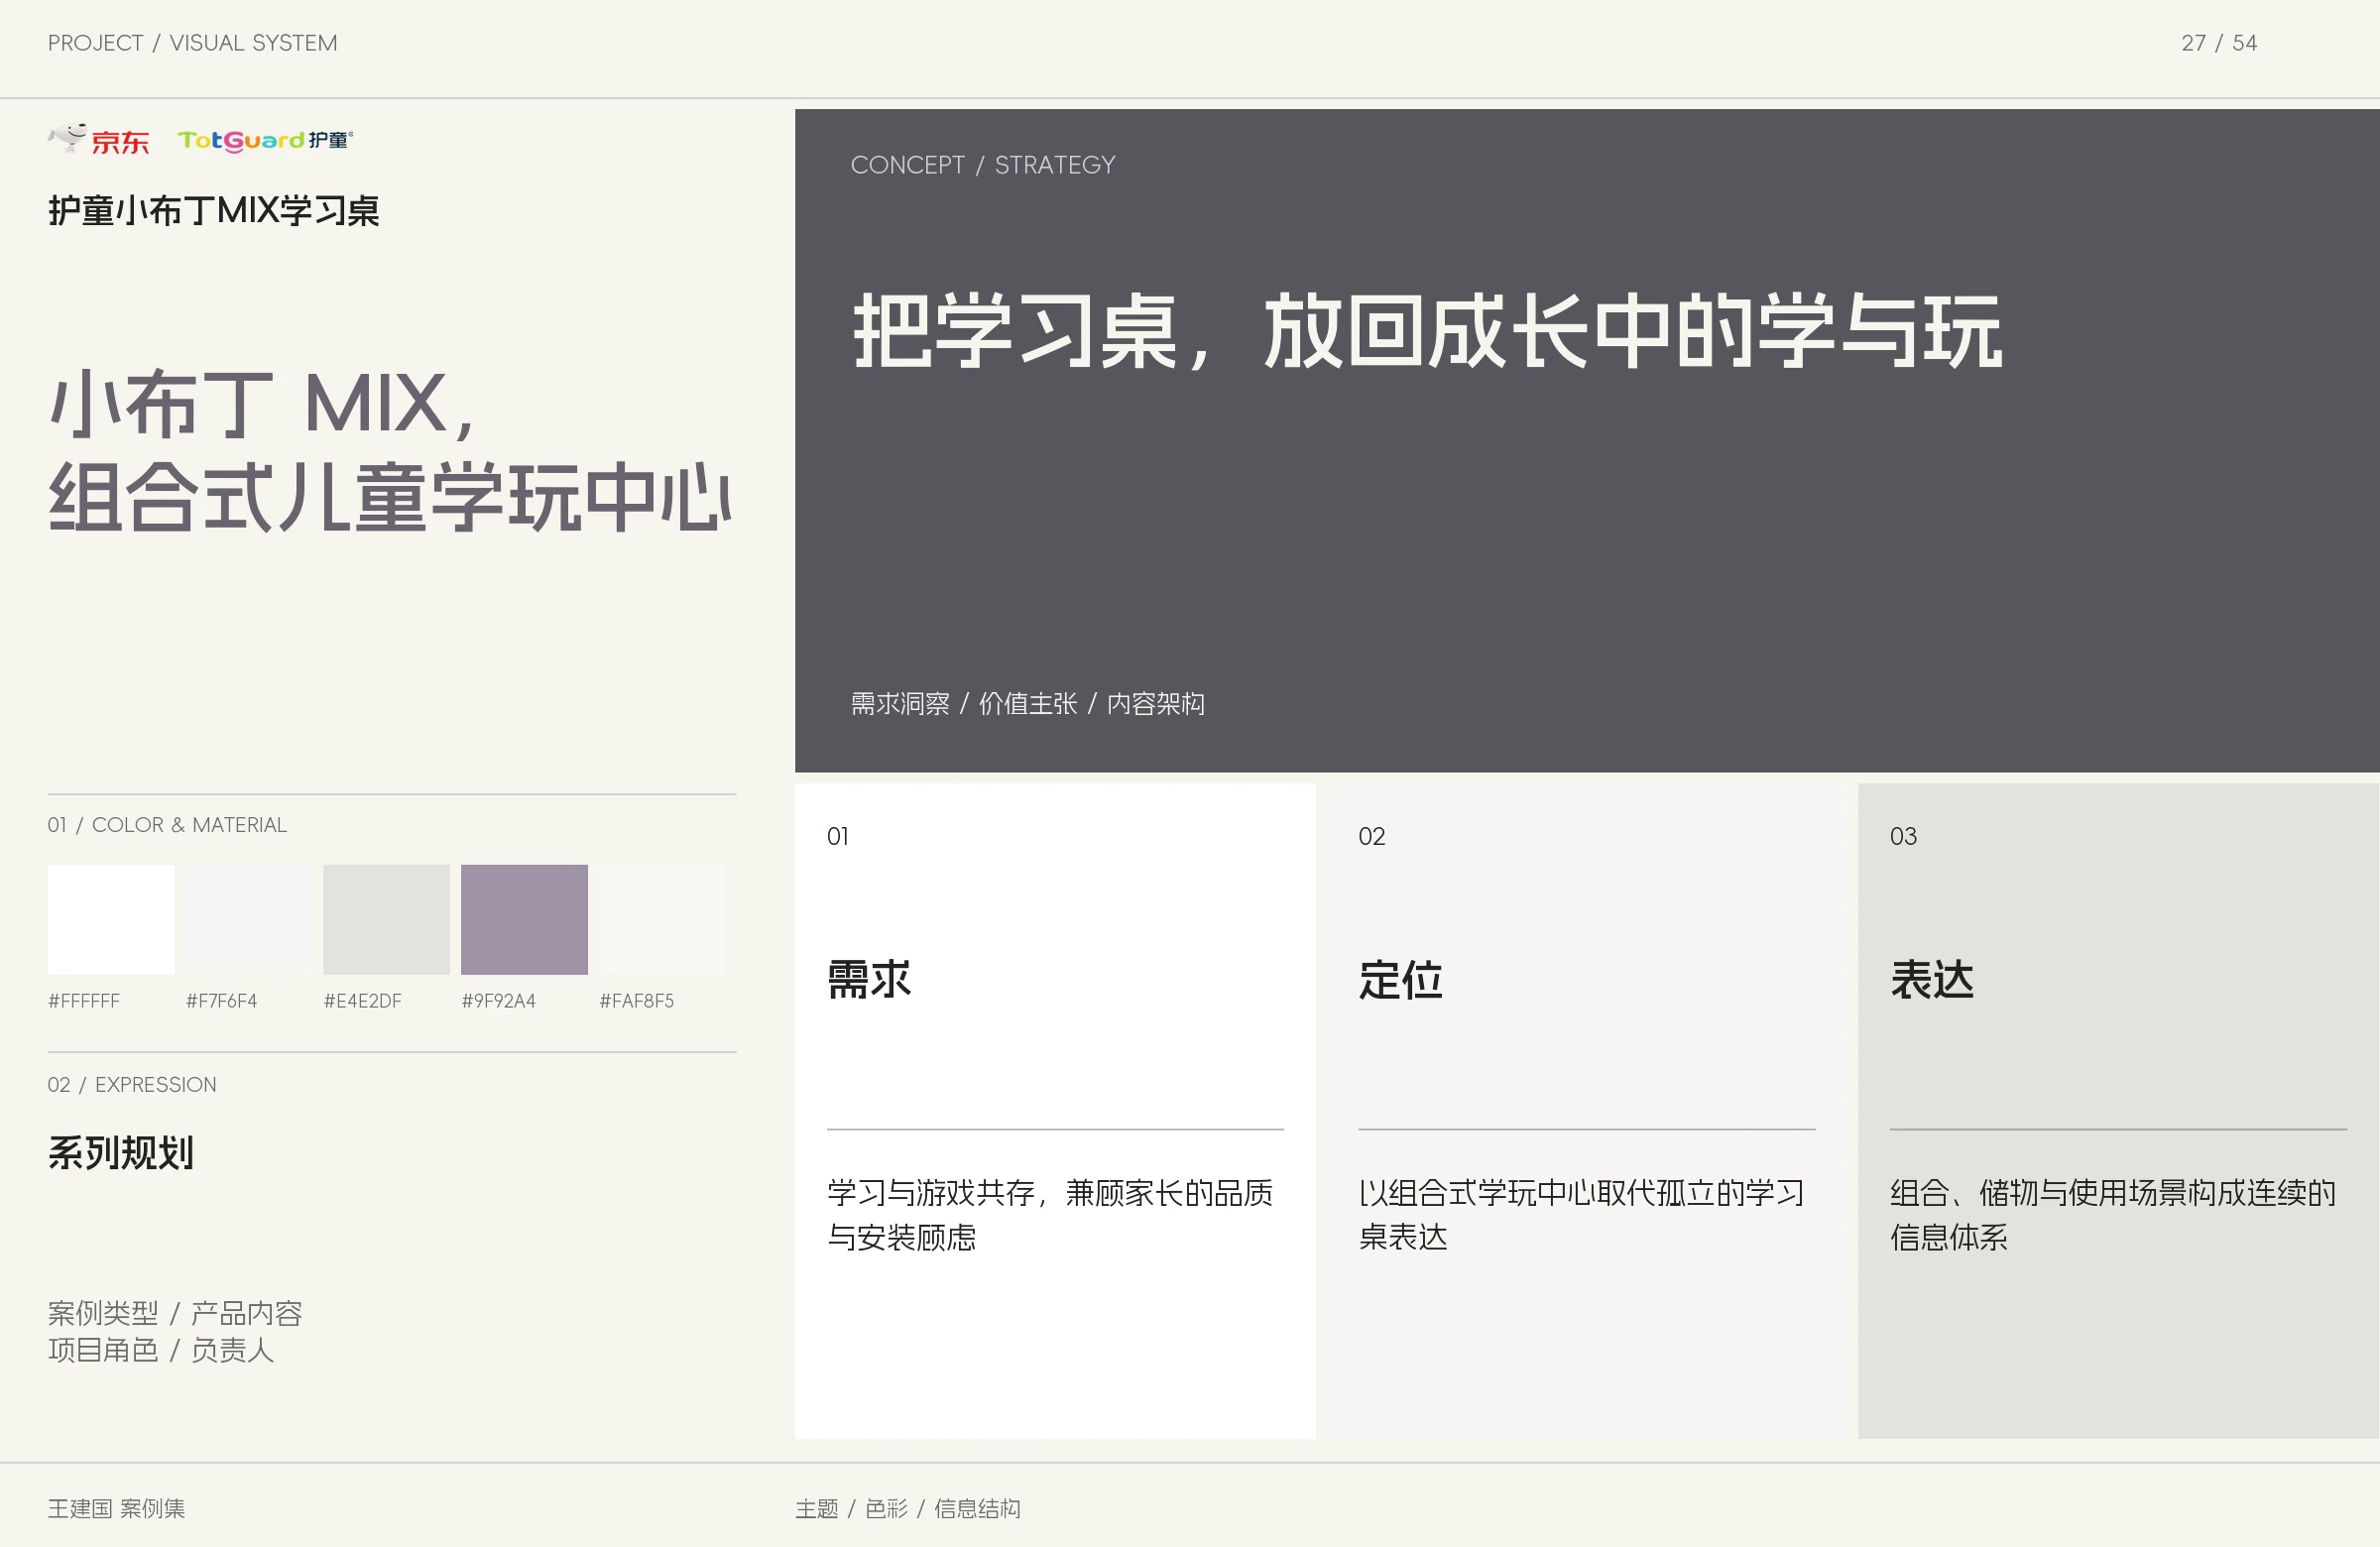
Task: Click the 案例类型 / 产品内容 line
Action: tap(175, 1313)
